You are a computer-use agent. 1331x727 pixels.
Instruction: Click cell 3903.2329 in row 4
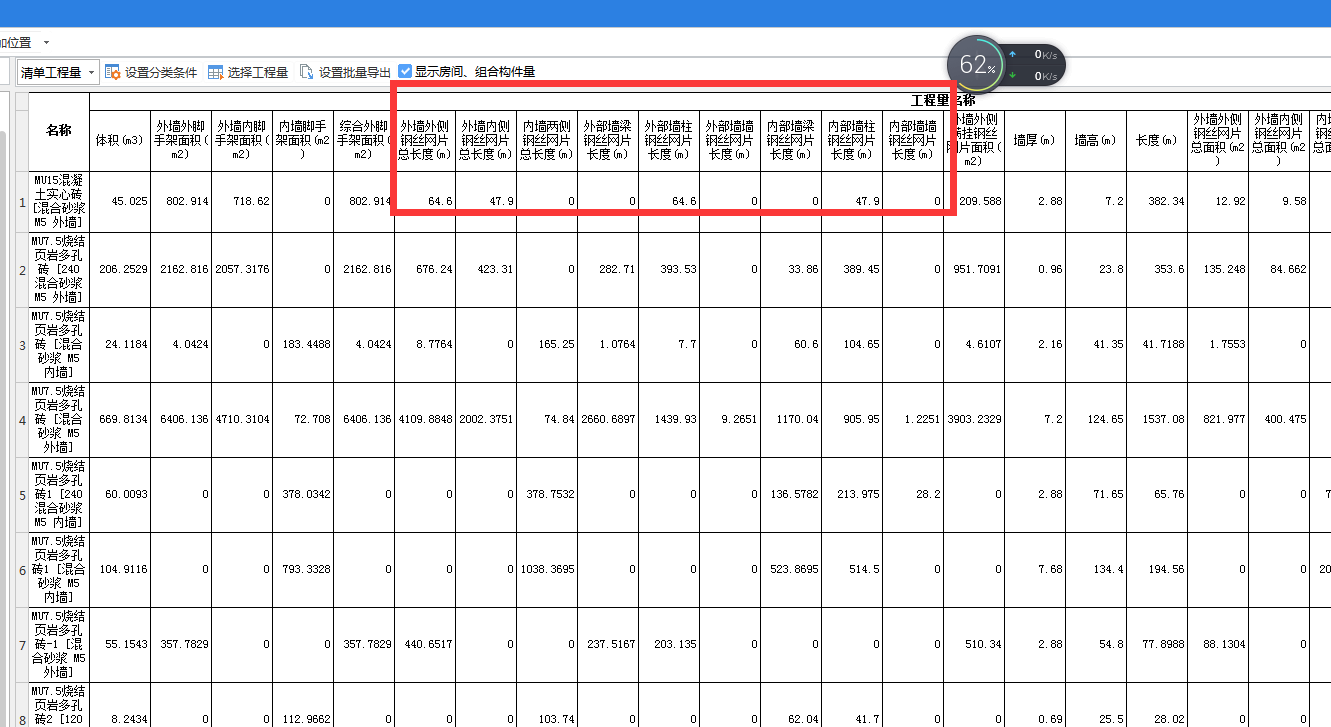point(974,420)
